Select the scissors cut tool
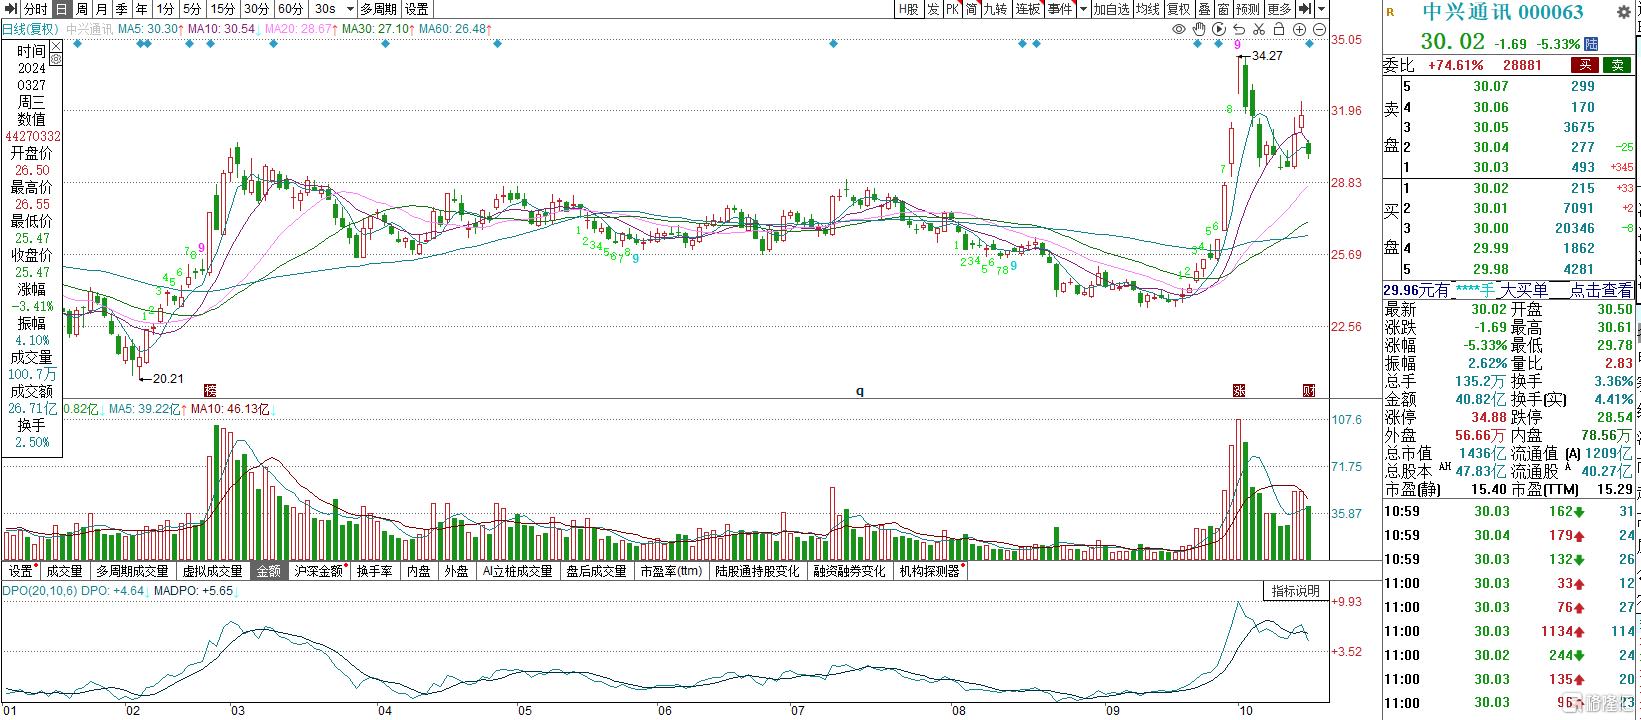This screenshot has width=1641, height=720. coord(1259,29)
